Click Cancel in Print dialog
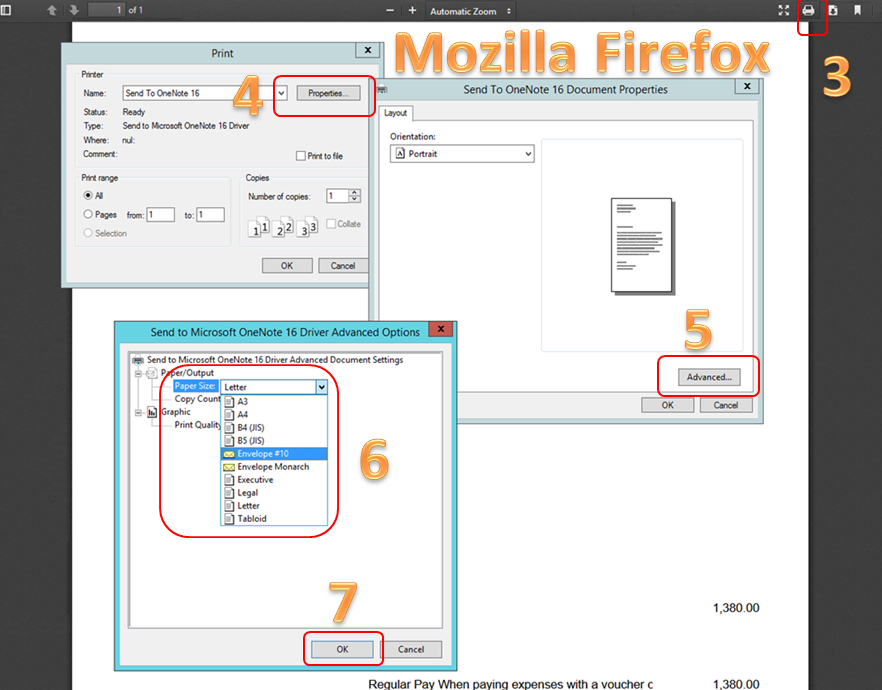 [343, 265]
